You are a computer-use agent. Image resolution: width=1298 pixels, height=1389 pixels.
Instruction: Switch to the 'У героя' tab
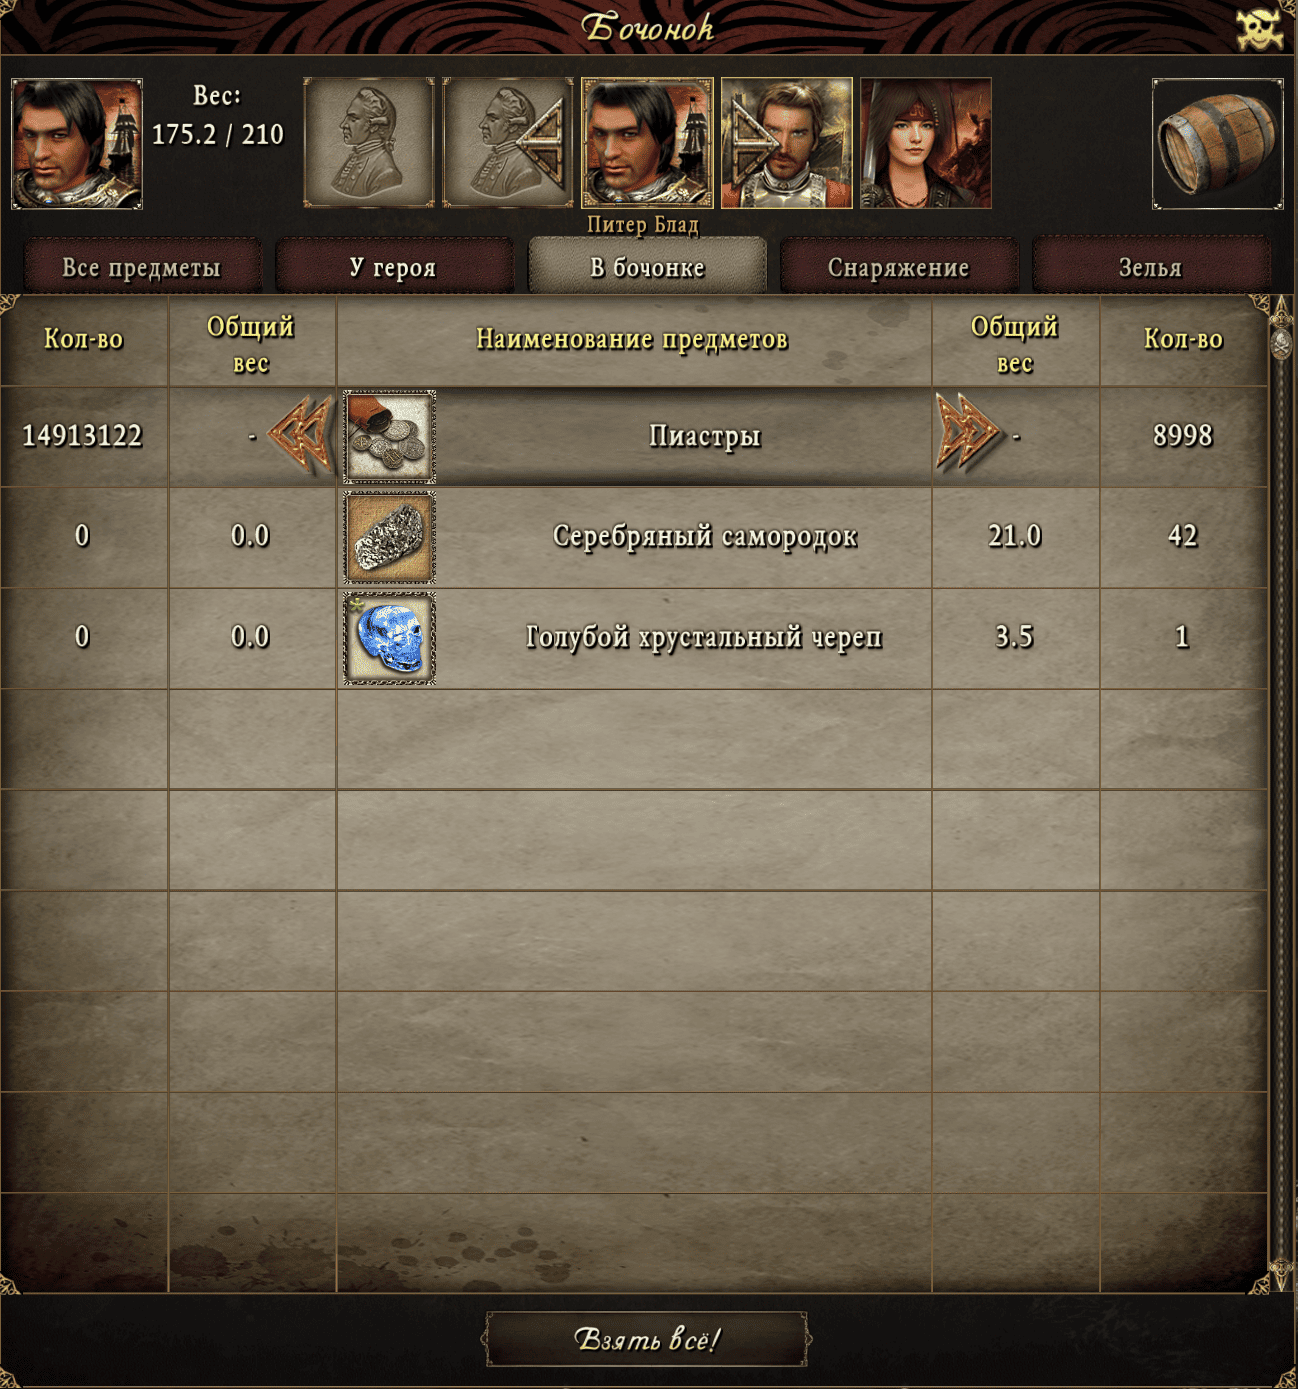393,267
